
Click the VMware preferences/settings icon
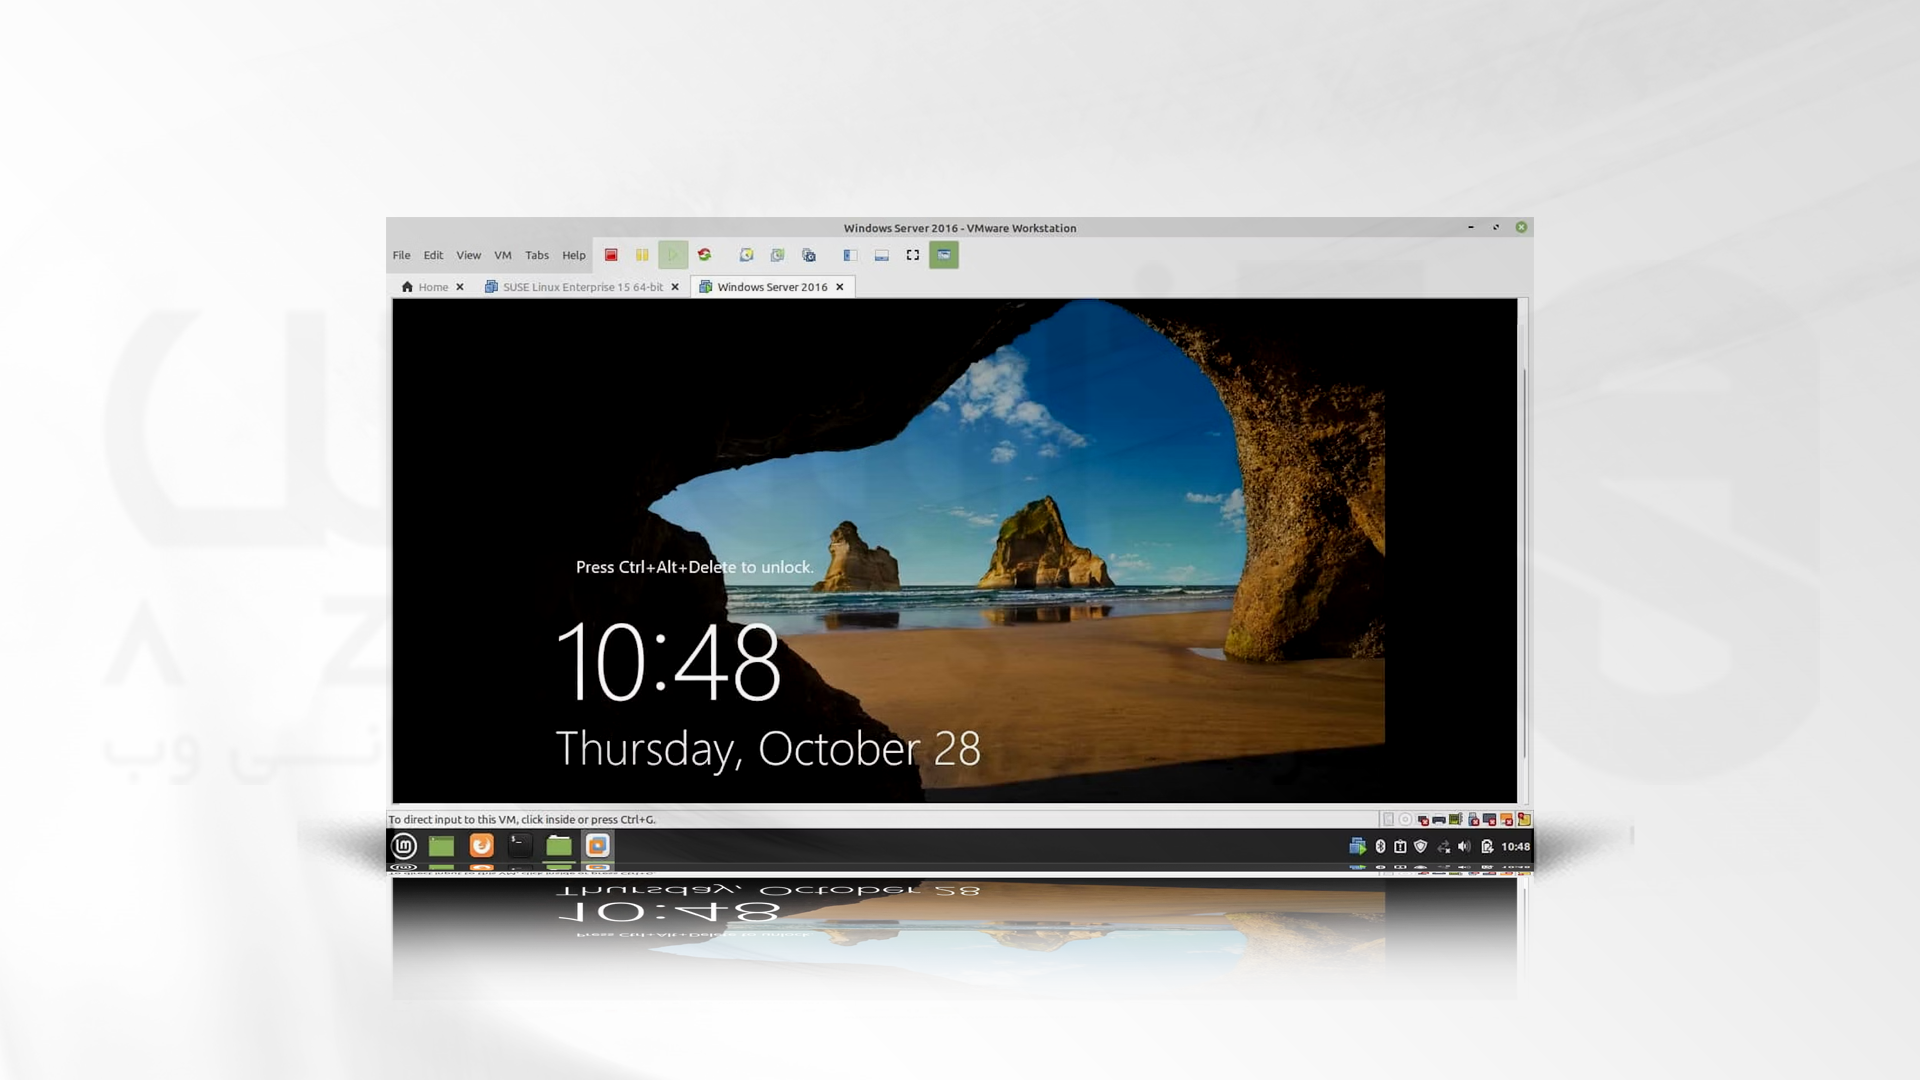click(x=808, y=255)
